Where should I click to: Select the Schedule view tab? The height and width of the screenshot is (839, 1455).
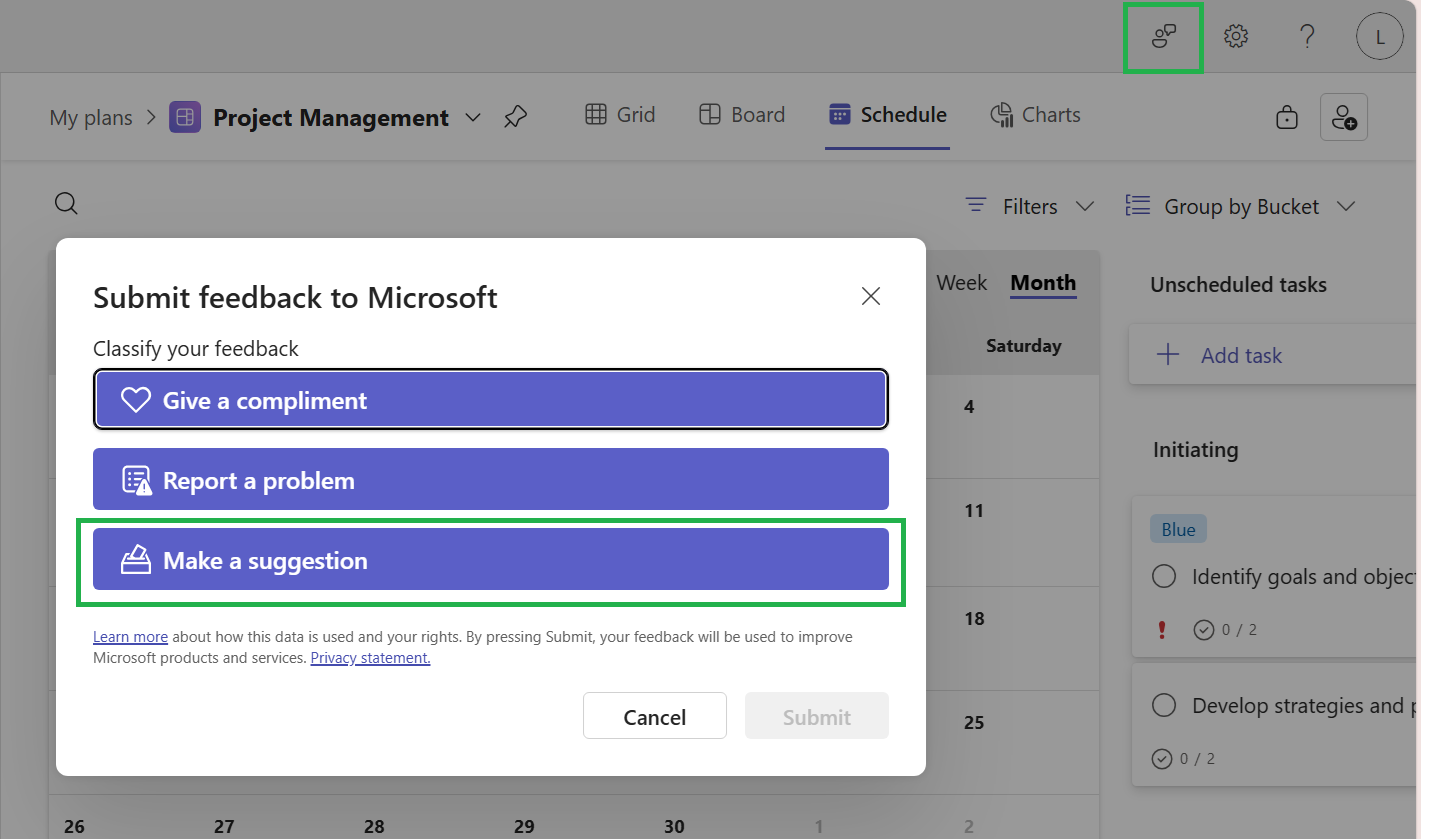(x=888, y=115)
